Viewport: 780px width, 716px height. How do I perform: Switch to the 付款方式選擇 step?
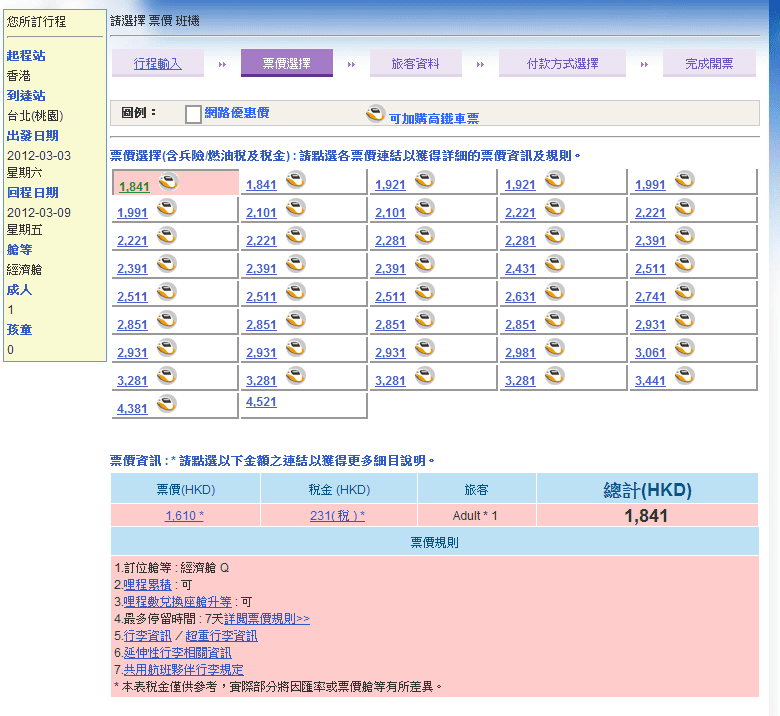(562, 64)
